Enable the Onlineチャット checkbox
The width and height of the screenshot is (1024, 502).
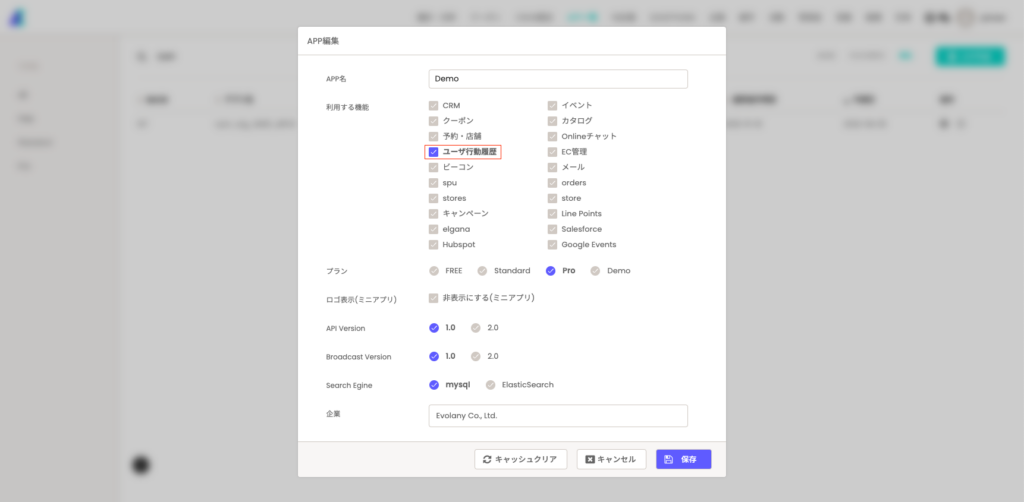552,136
